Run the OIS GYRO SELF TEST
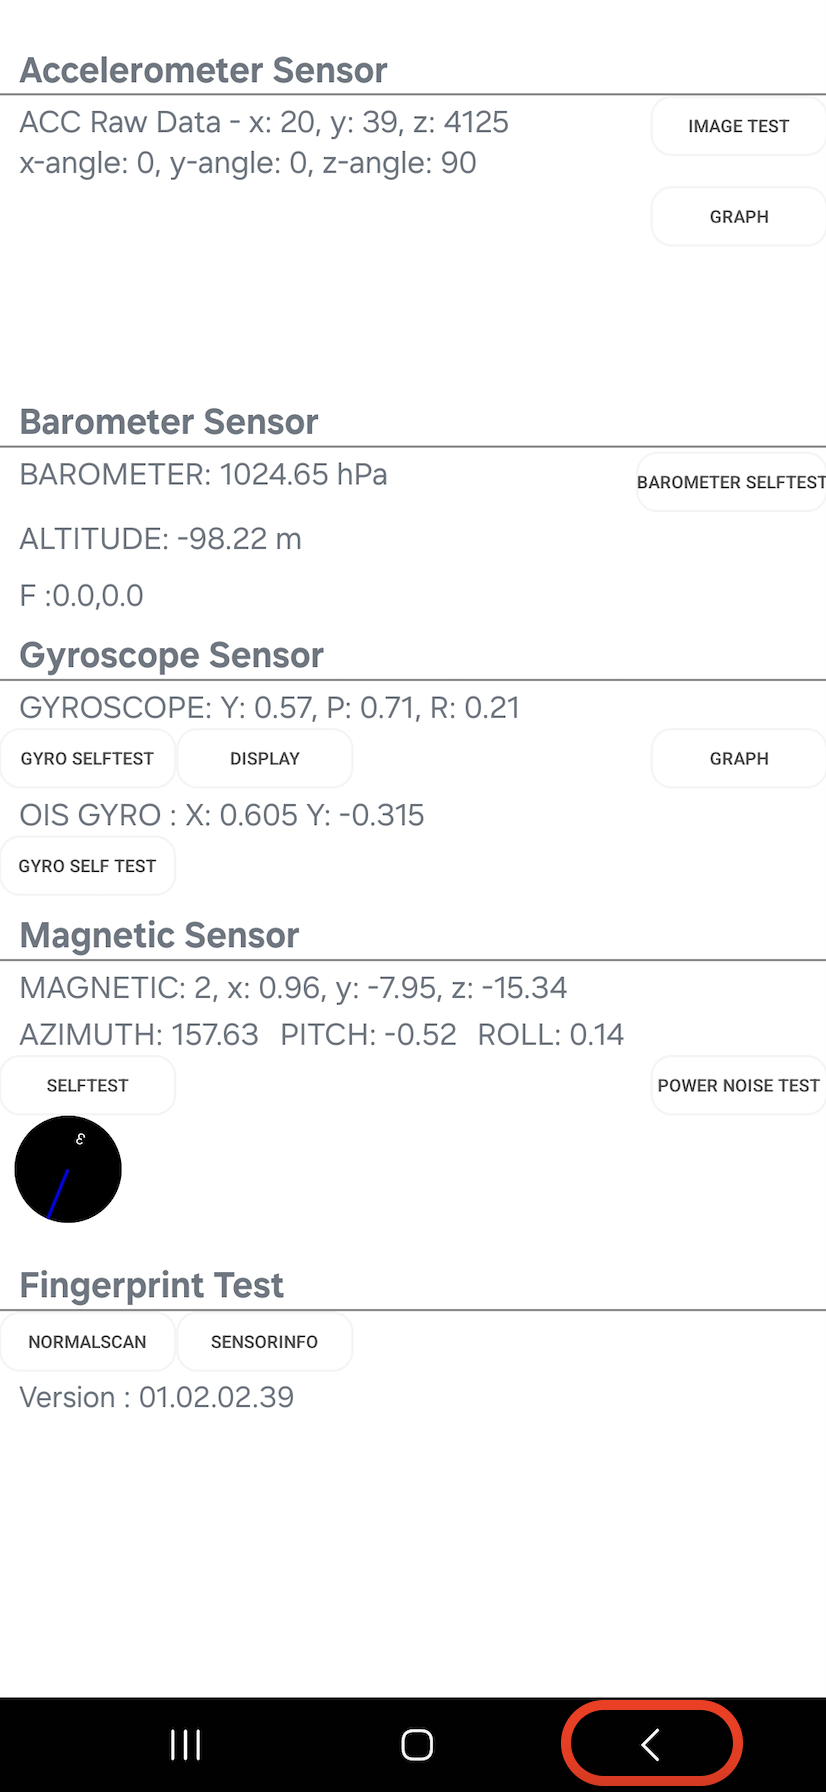 [88, 866]
